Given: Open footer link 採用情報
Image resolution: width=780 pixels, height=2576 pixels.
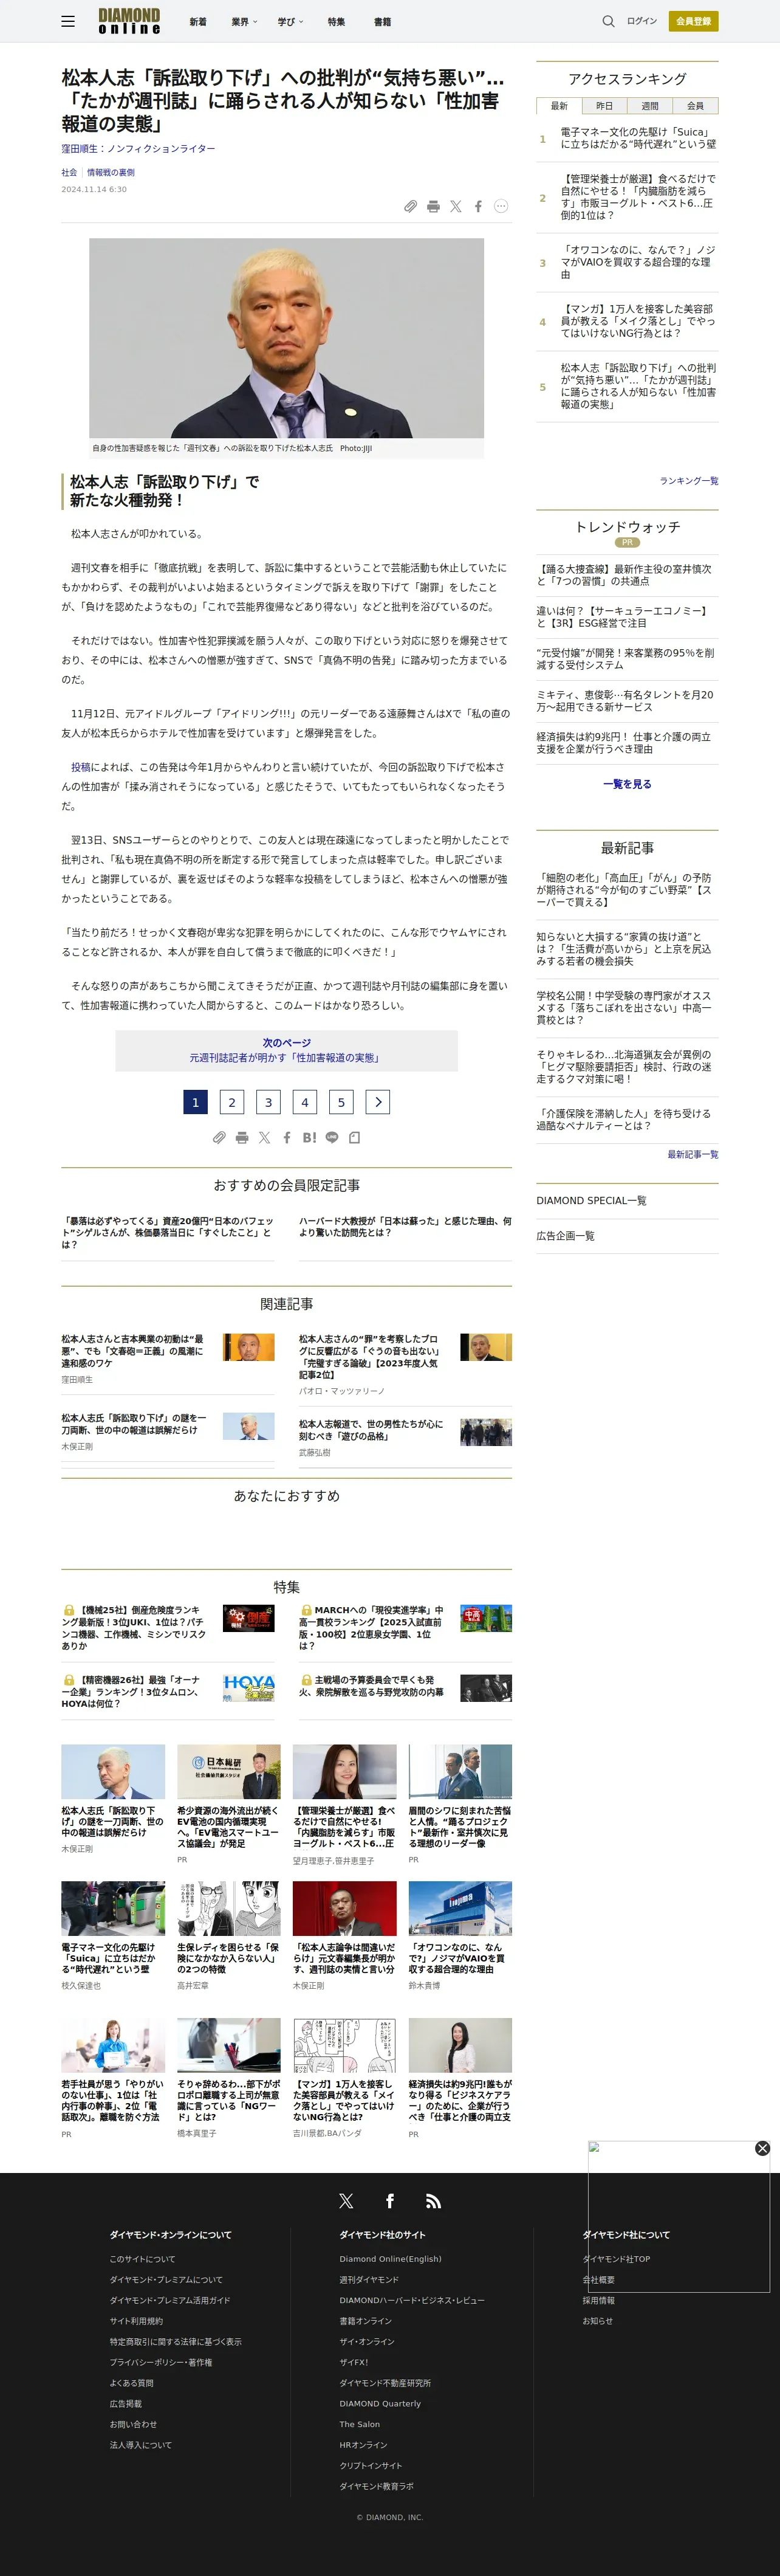Looking at the screenshot, I should click(x=598, y=2300).
